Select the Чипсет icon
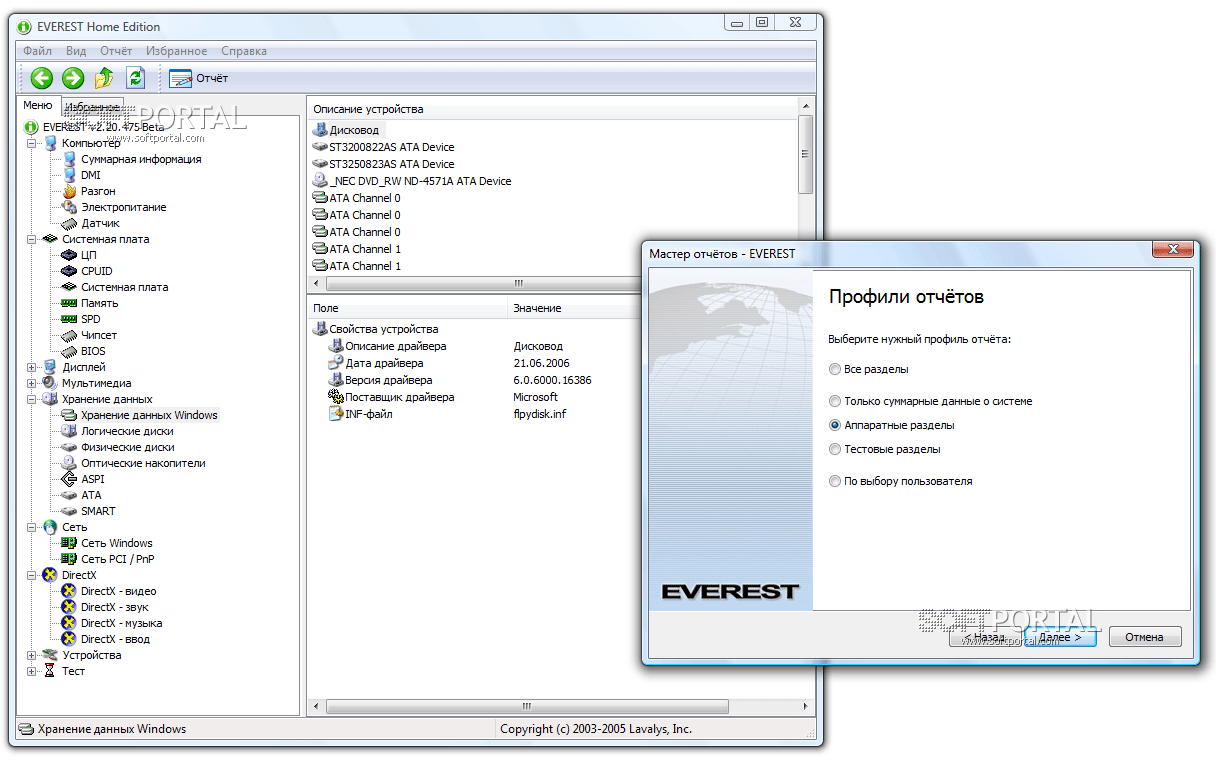1216x763 pixels. tap(69, 335)
